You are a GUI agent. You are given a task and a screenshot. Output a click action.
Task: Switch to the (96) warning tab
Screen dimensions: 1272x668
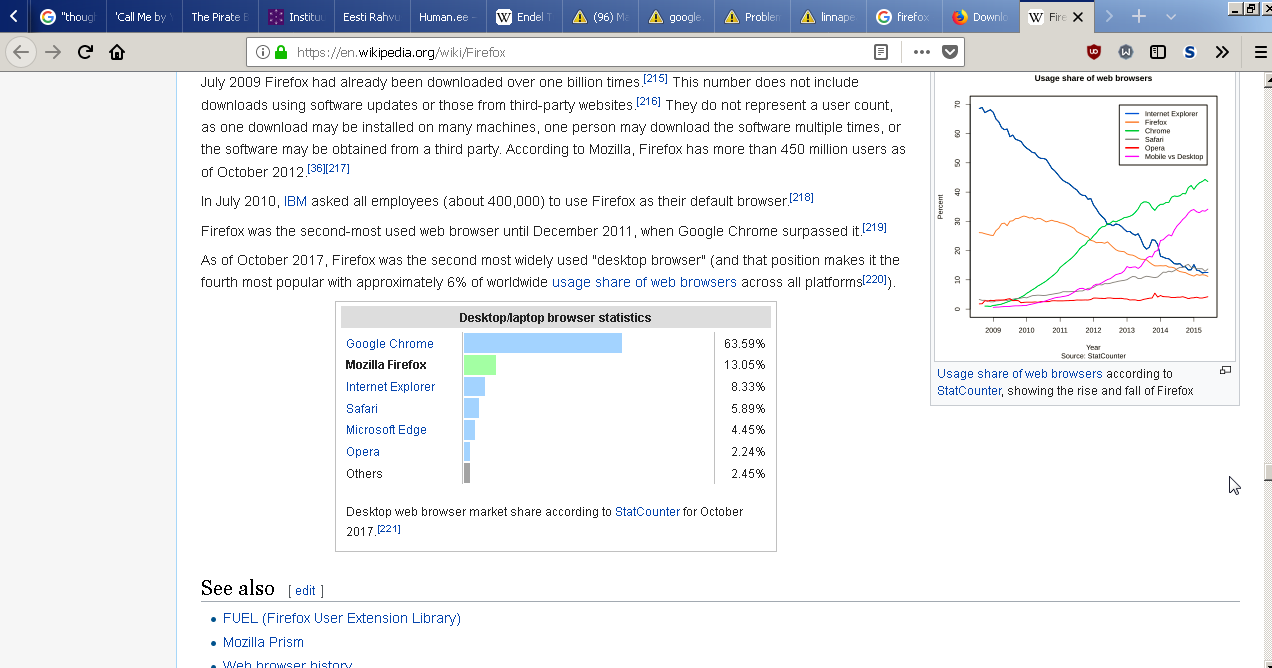point(600,17)
